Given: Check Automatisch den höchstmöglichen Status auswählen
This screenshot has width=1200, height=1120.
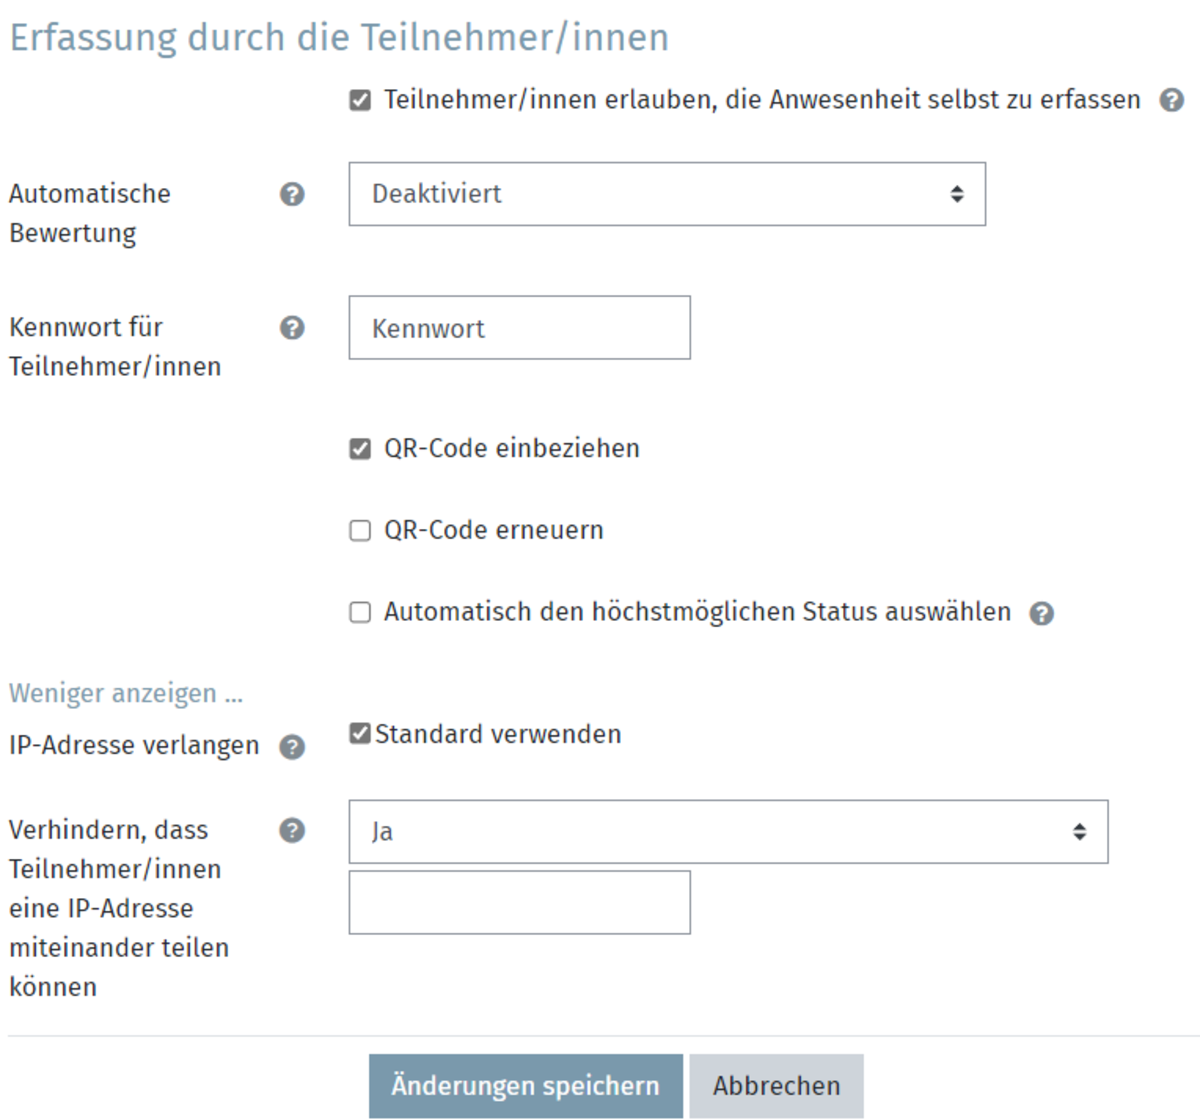Looking at the screenshot, I should [x=360, y=612].
